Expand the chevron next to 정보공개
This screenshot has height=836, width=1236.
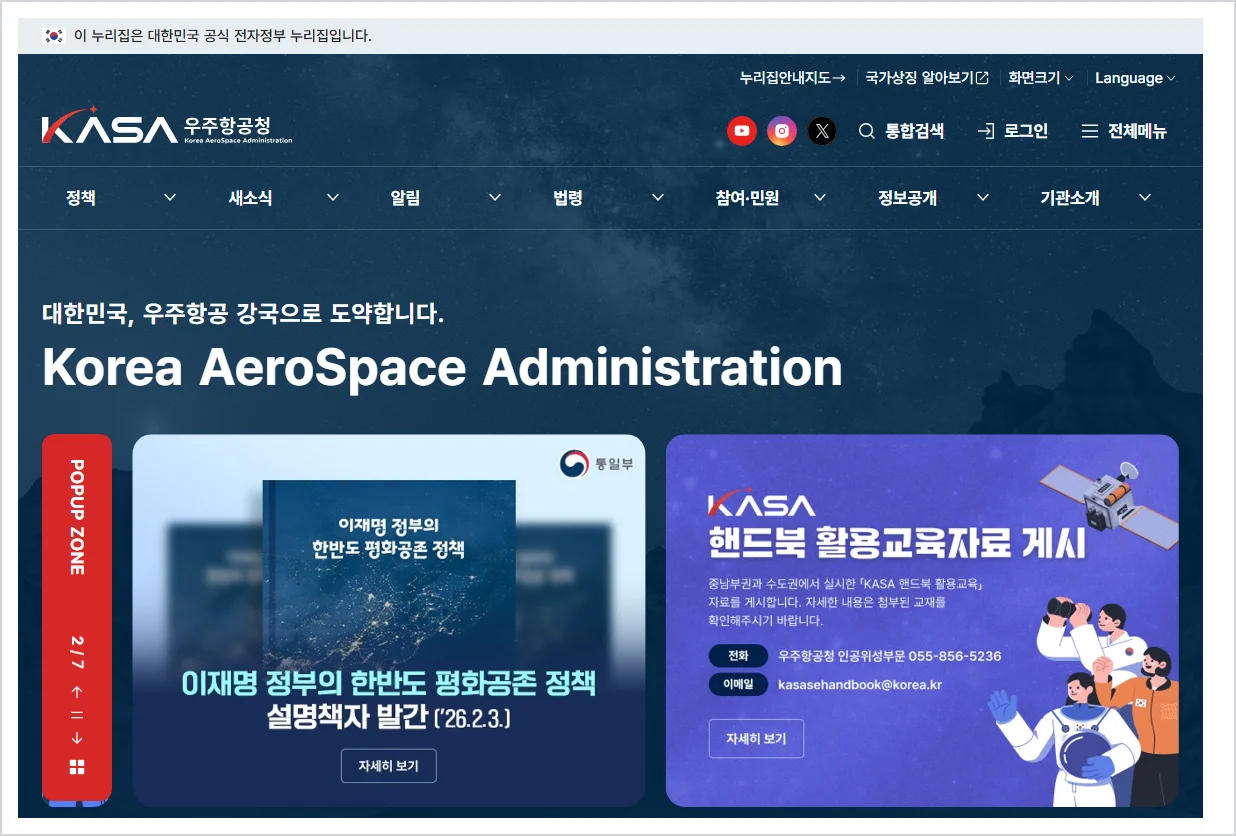click(983, 198)
